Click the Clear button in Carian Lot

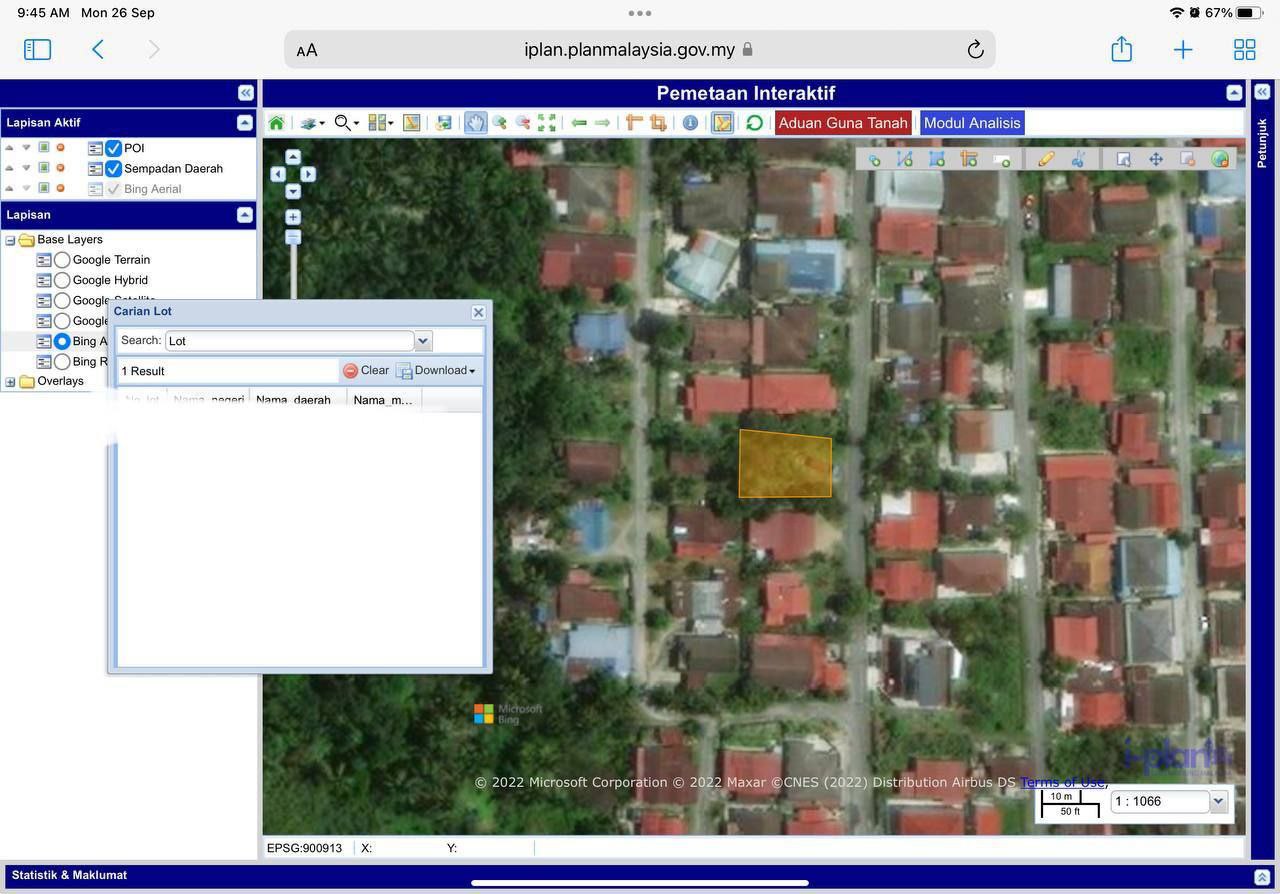pos(366,371)
